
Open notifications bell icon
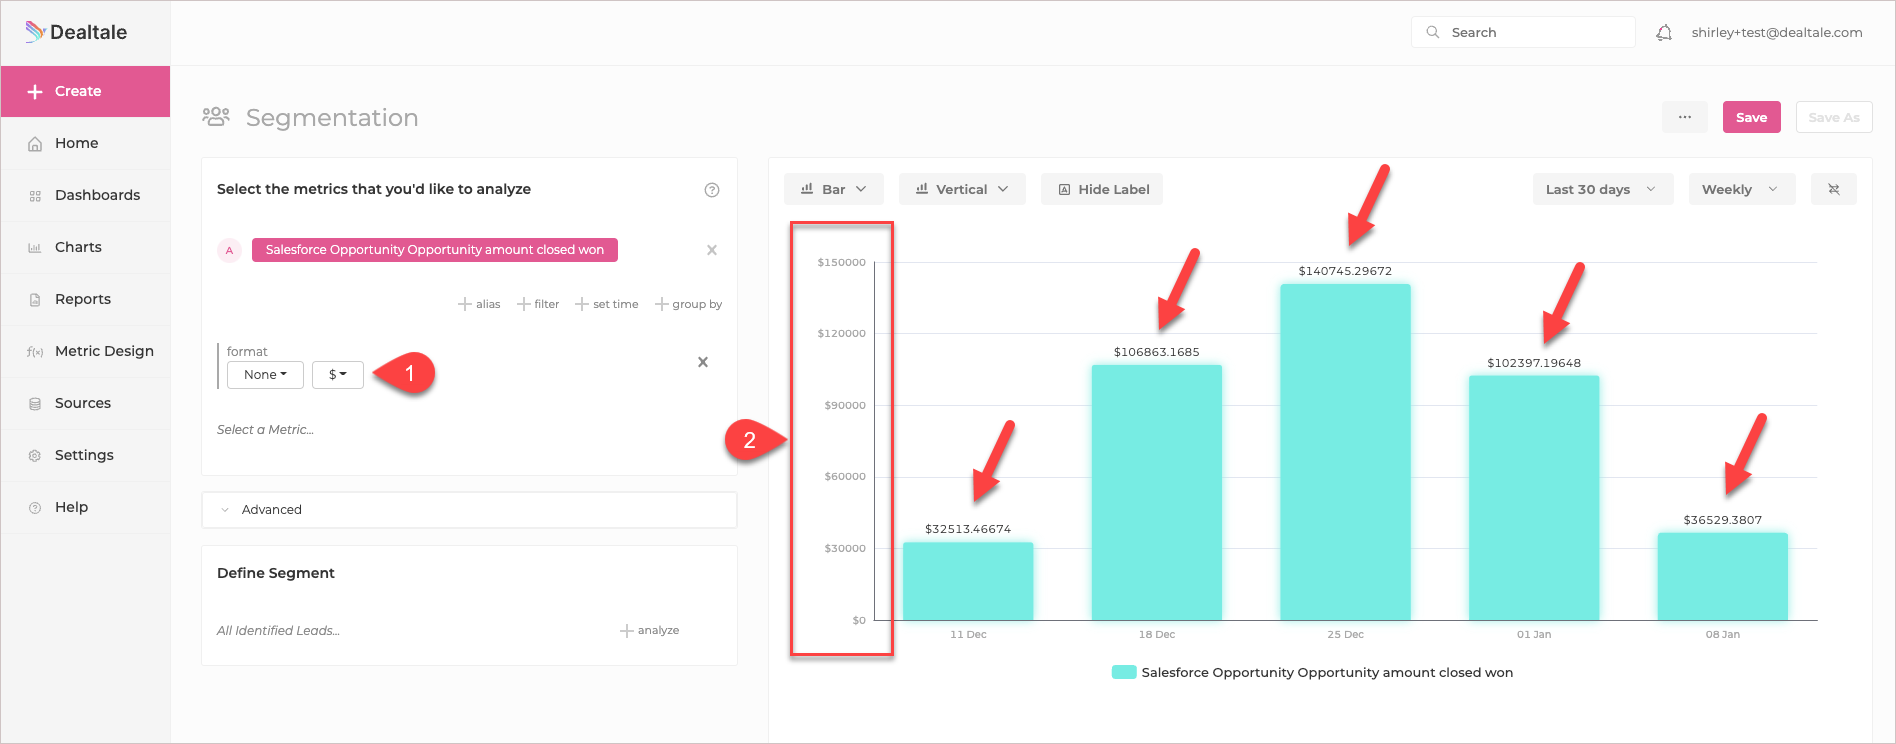[1664, 33]
